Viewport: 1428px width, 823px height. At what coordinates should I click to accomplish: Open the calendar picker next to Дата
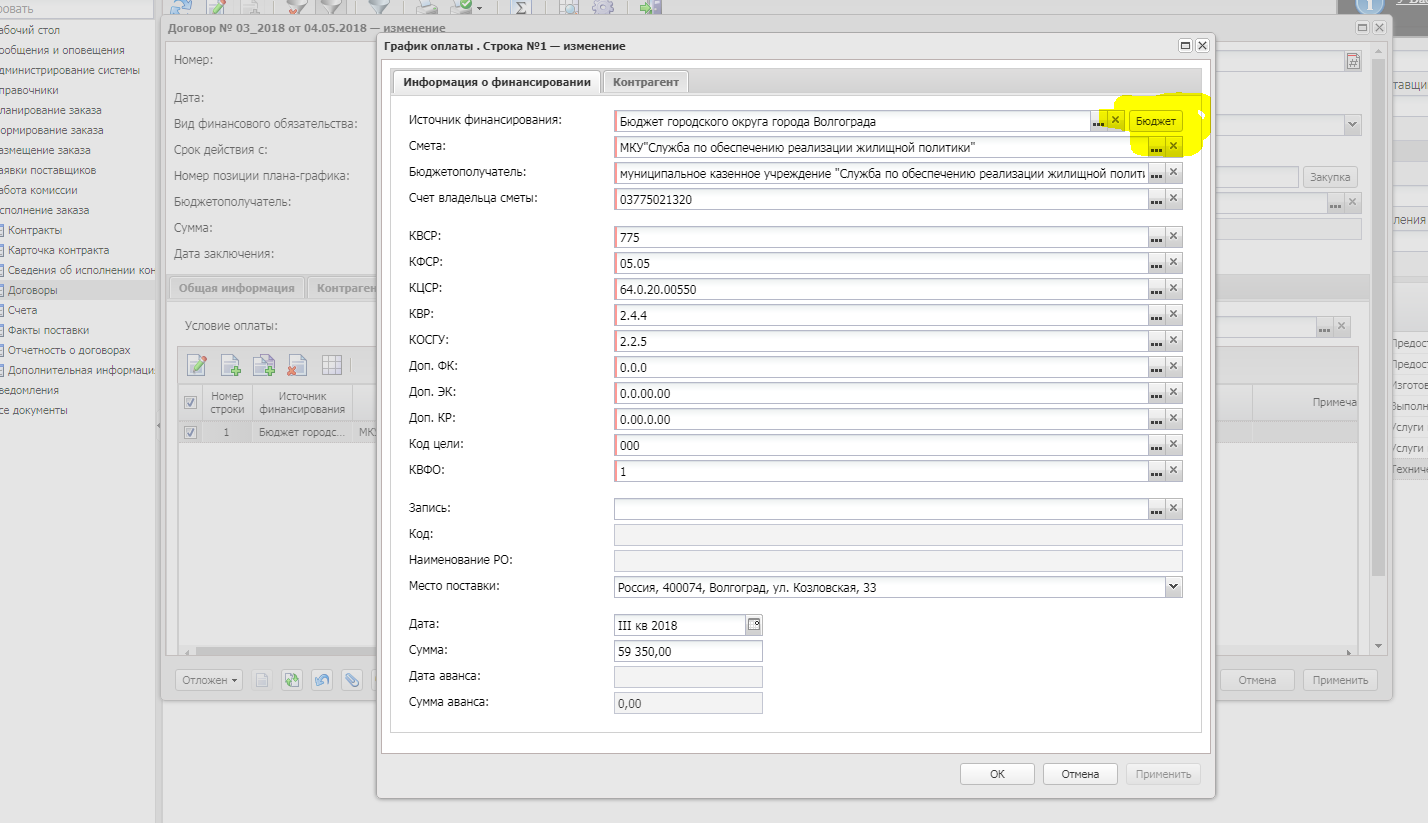754,625
